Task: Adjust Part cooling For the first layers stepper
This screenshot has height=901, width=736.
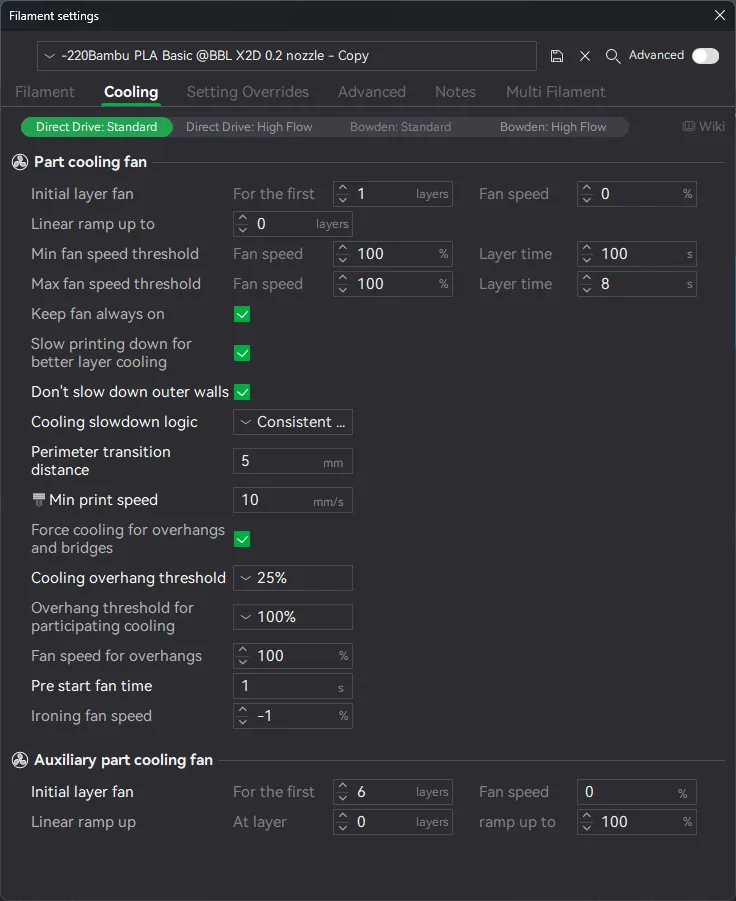Action: [342, 194]
